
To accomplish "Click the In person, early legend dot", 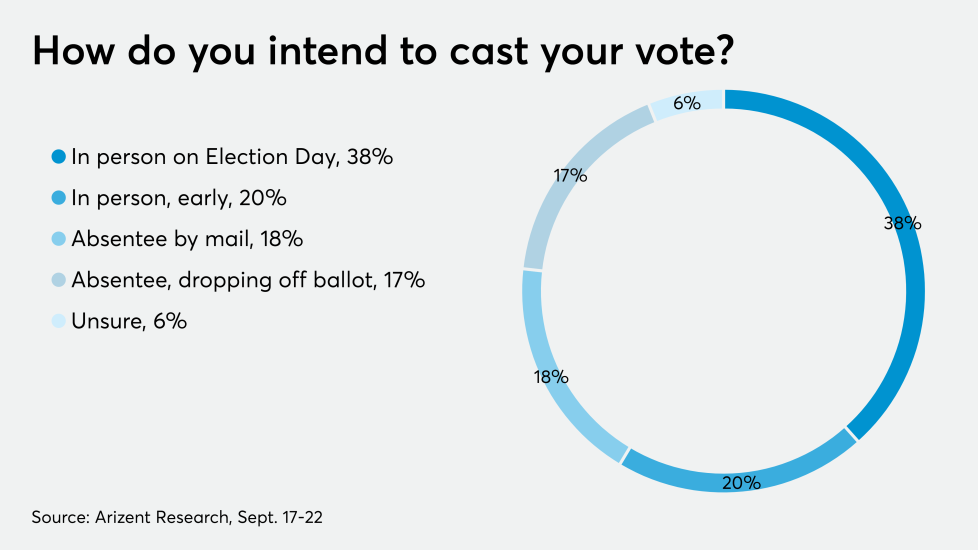I will click(x=58, y=198).
